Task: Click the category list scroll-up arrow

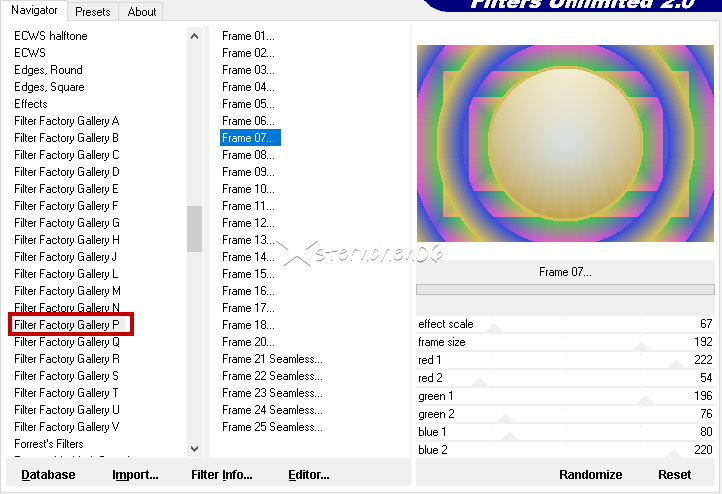Action: [x=194, y=36]
